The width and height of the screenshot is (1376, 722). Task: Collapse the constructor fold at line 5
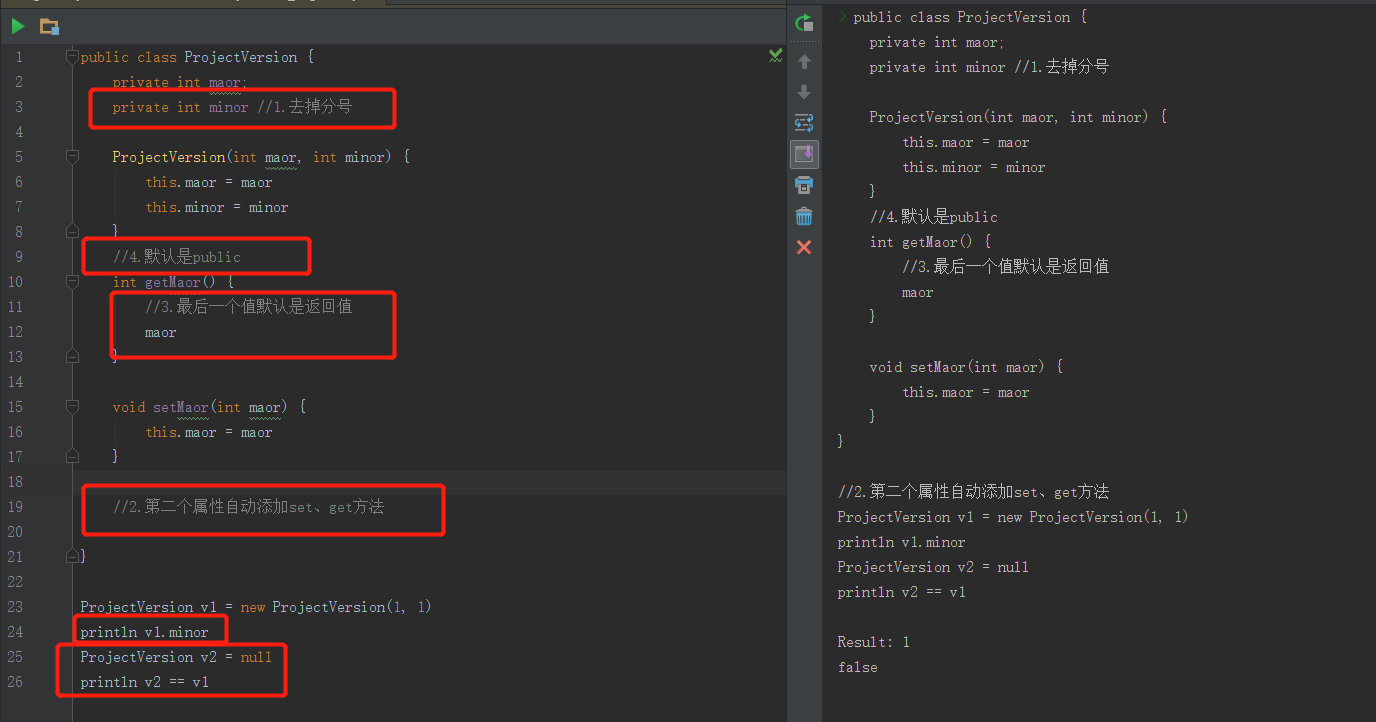(x=72, y=157)
